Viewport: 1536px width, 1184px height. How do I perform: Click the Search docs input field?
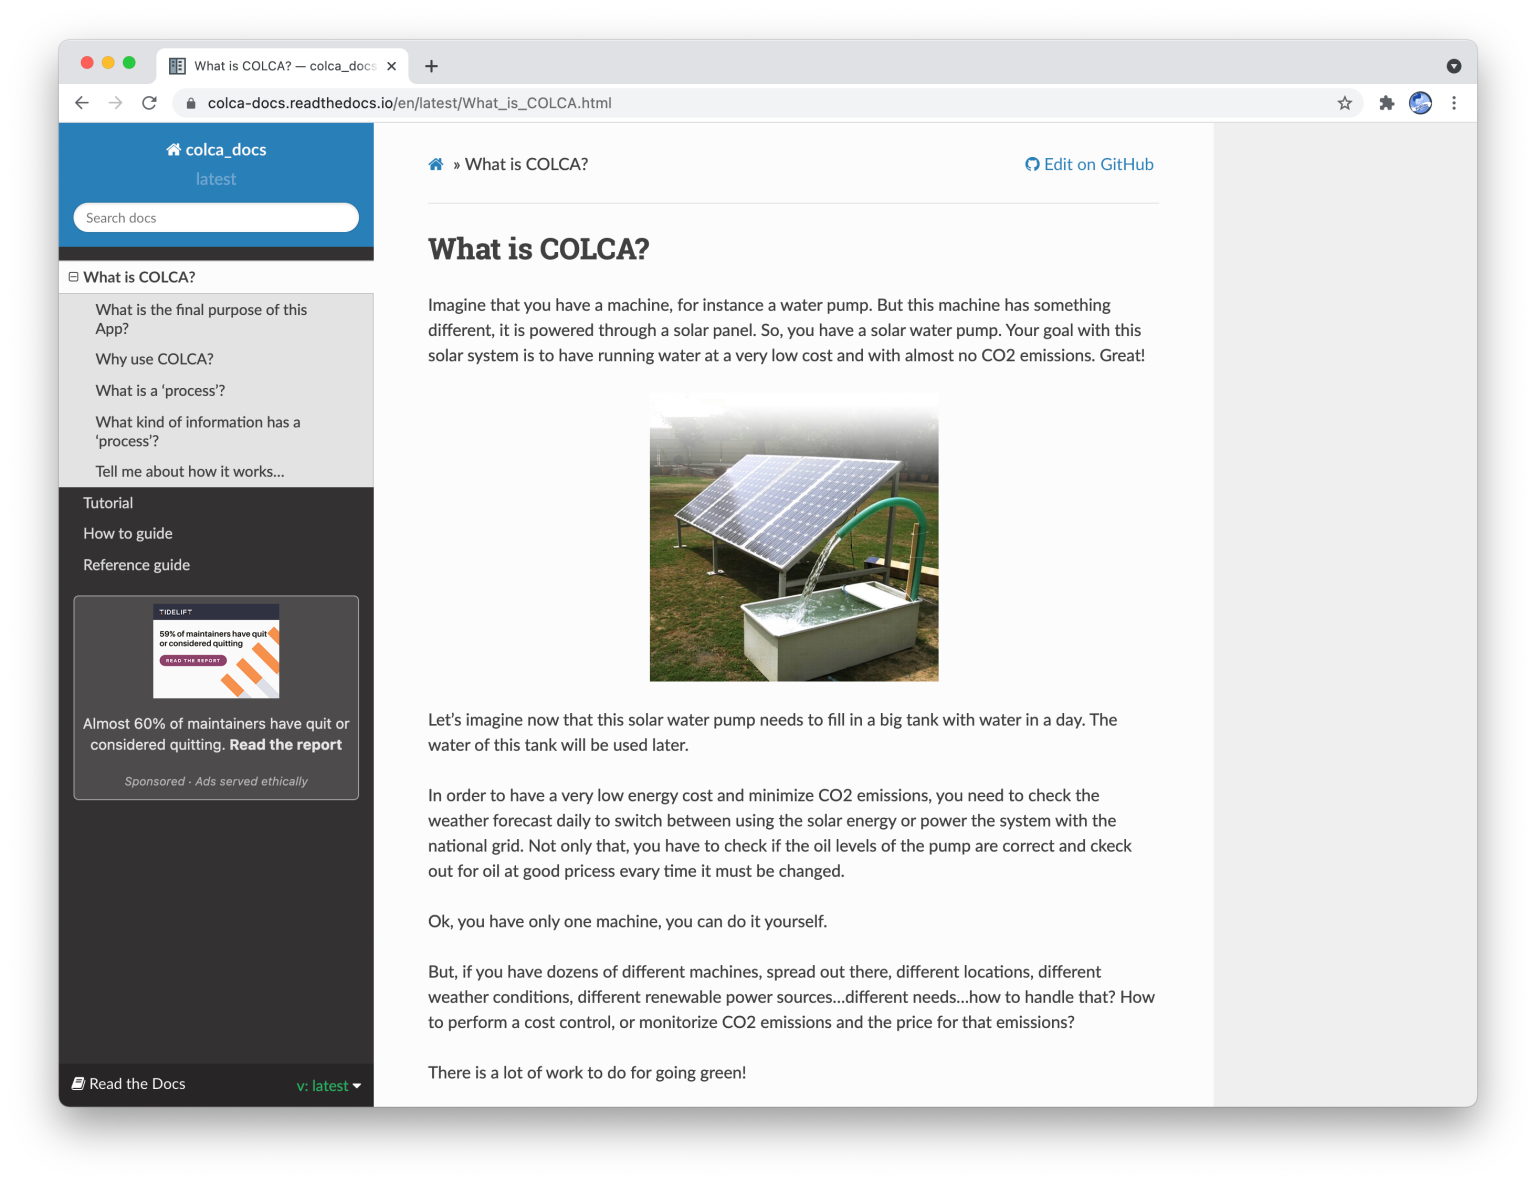click(x=216, y=218)
